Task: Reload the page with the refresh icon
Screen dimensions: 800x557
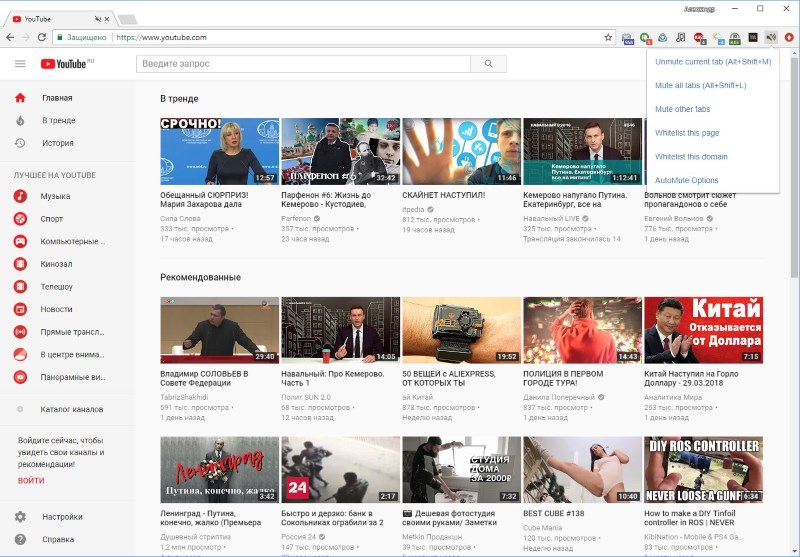Action: (x=42, y=37)
